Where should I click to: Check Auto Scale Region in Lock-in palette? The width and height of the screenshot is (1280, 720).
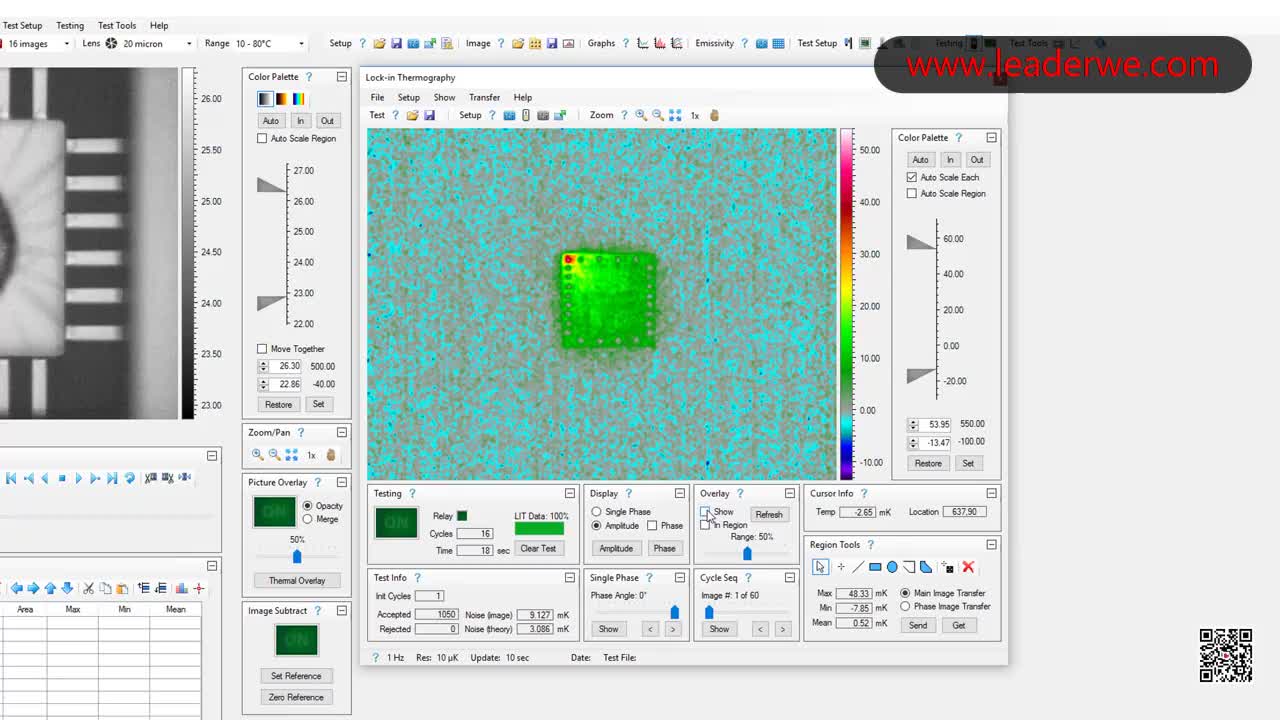tap(912, 193)
